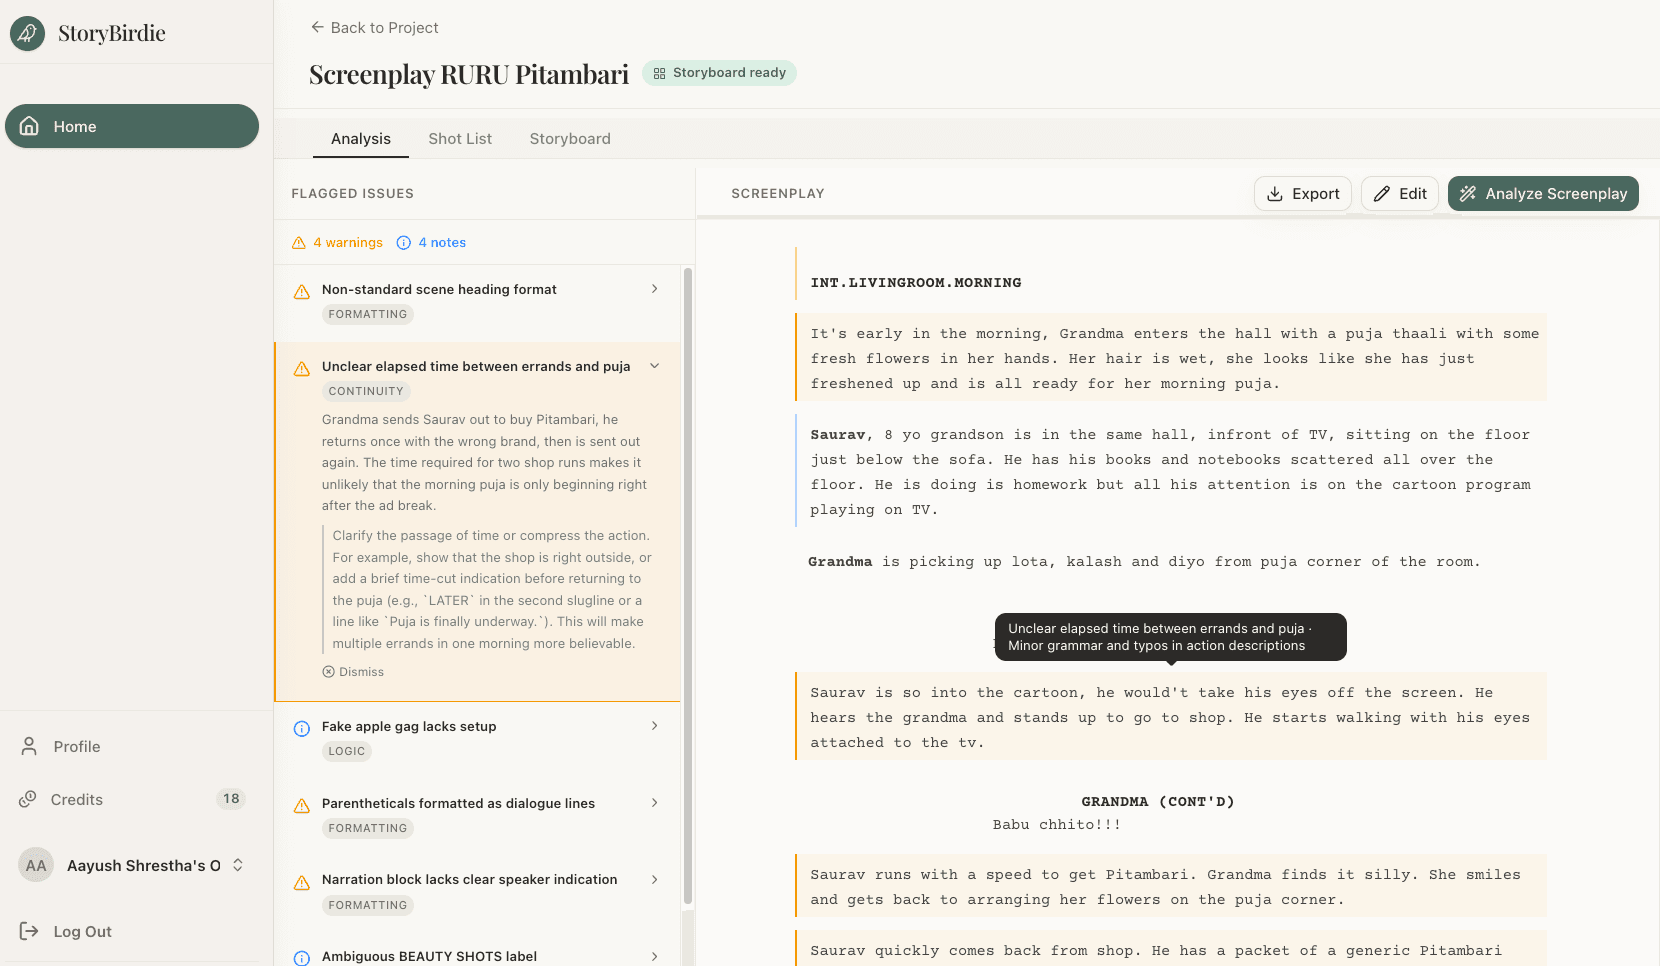Expand the Parentheticals formatted as dialogue issue
The width and height of the screenshot is (1660, 966).
pyautogui.click(x=654, y=803)
